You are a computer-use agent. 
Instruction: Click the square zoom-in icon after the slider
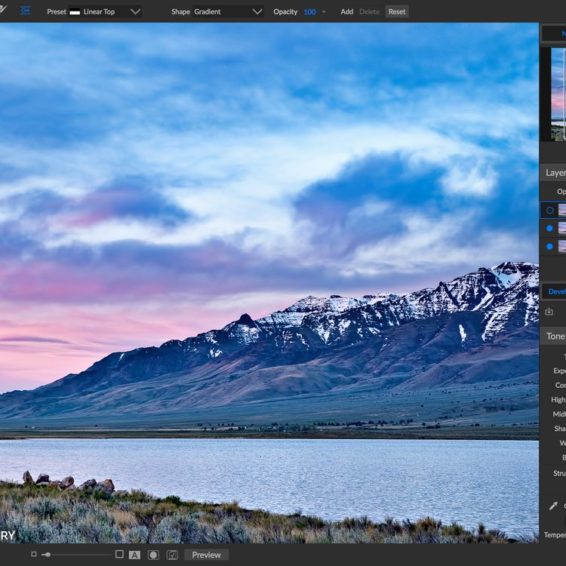[x=119, y=554]
